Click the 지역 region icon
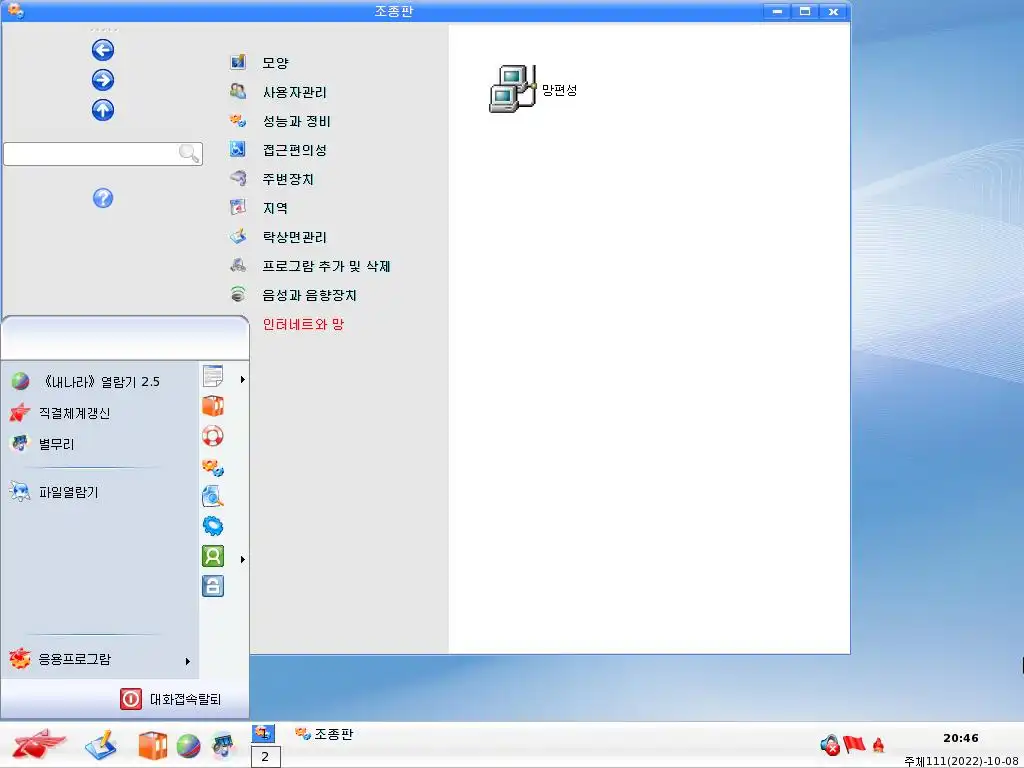Image resolution: width=1024 pixels, height=768 pixels. tap(238, 207)
